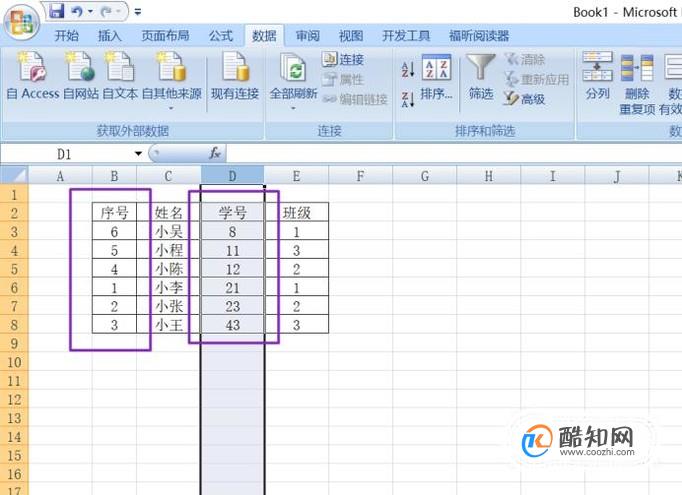Open the 视图 tab
Image resolution: width=682 pixels, height=495 pixels.
[351, 36]
